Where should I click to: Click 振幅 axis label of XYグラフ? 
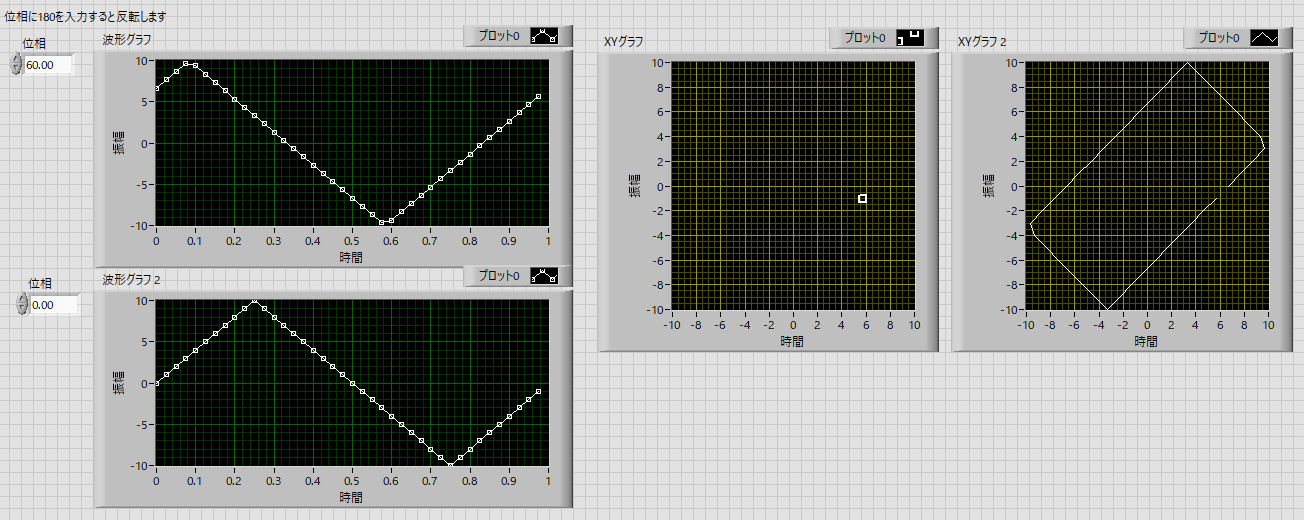click(634, 186)
